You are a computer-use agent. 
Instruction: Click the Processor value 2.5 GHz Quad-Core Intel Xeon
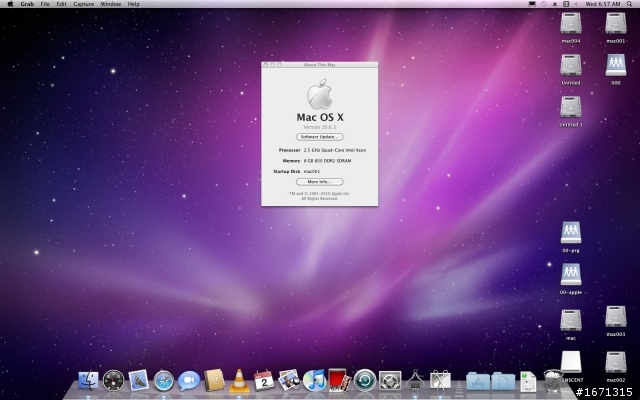tap(335, 150)
